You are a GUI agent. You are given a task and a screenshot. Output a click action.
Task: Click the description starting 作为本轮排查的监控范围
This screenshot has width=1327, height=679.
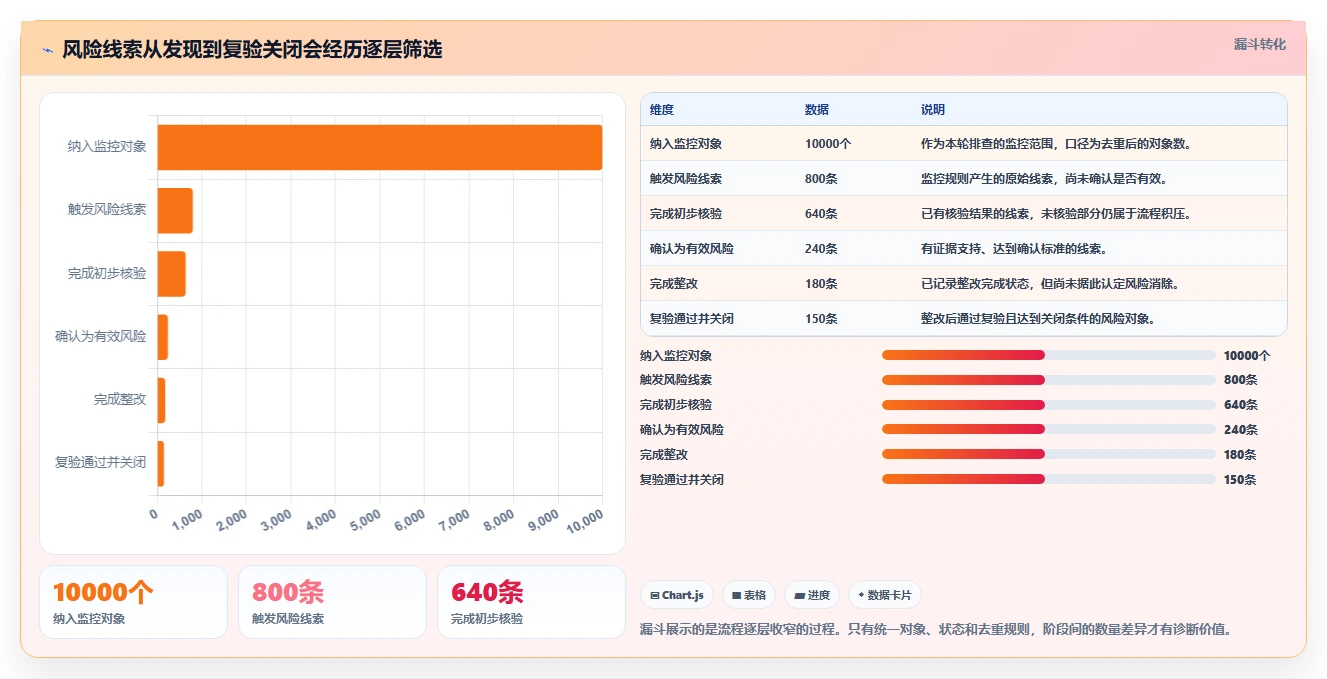tap(1055, 144)
